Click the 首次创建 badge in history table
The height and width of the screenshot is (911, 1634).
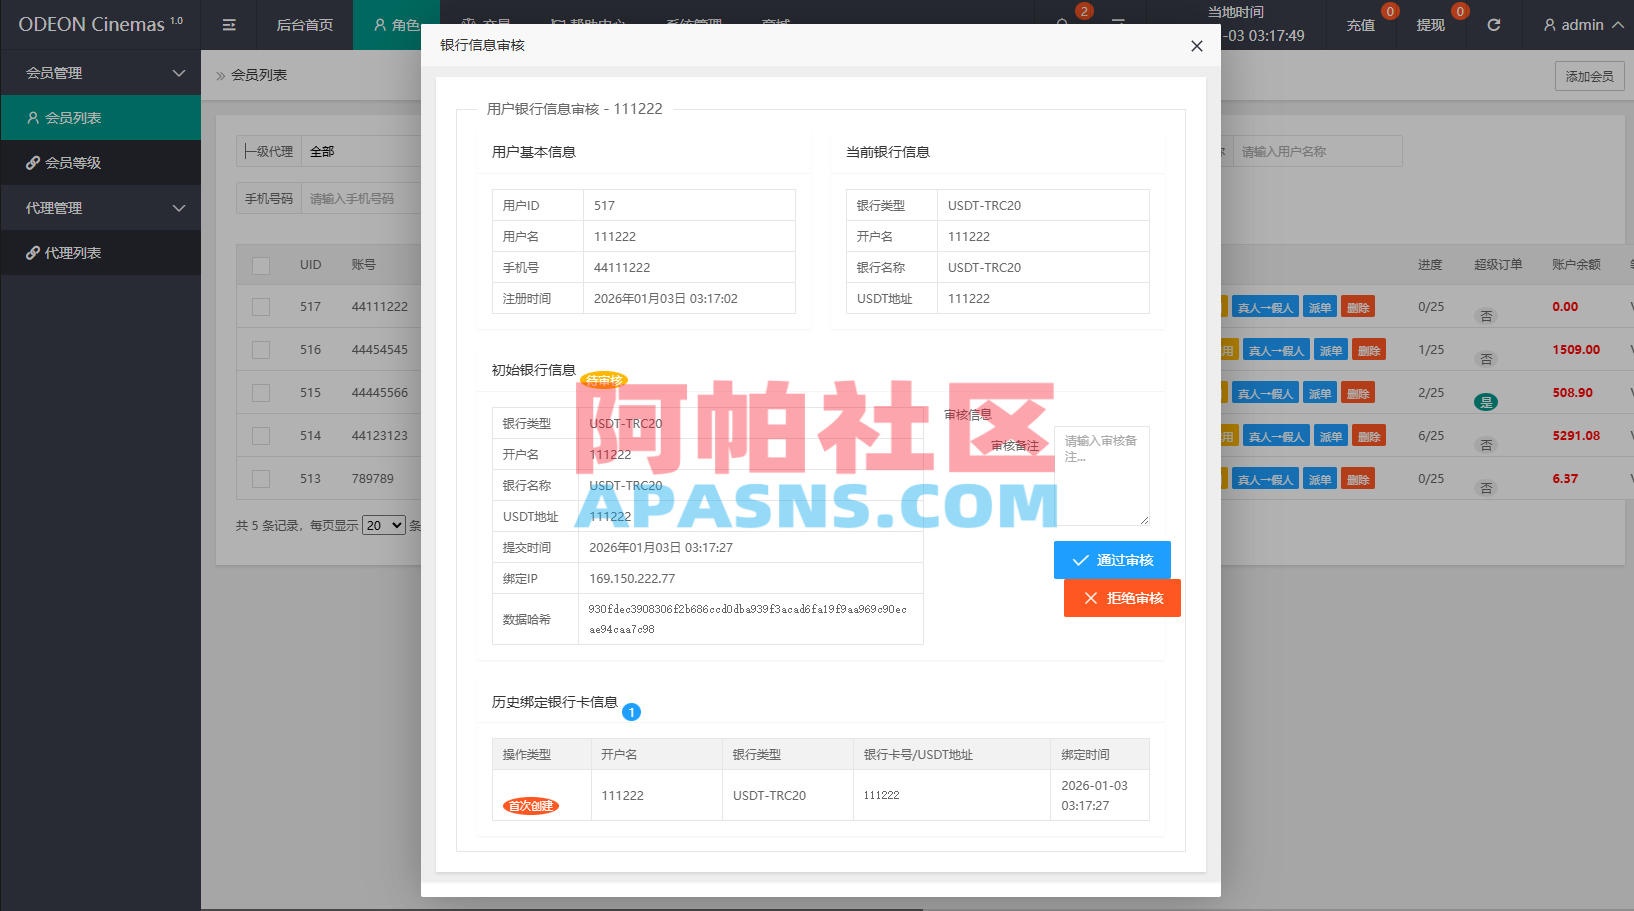pos(530,806)
